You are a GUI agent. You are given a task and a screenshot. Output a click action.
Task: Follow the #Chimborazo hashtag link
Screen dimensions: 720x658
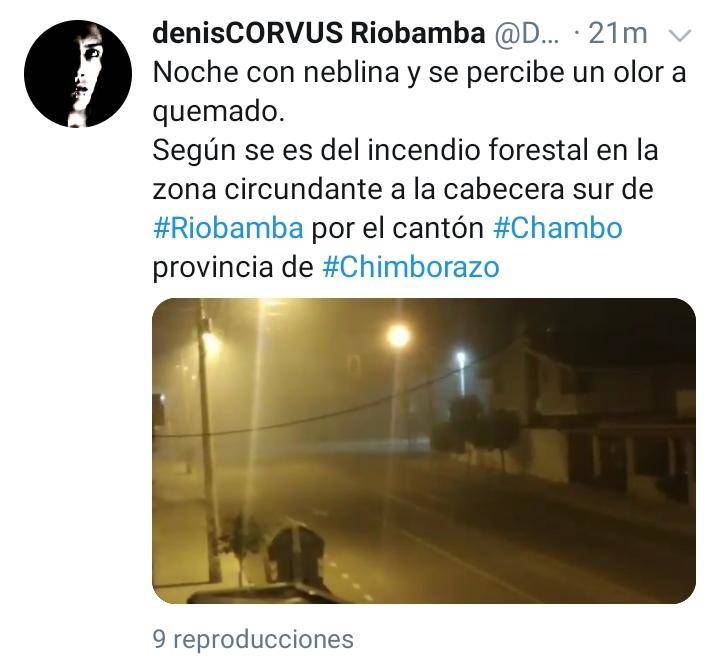[x=411, y=267]
